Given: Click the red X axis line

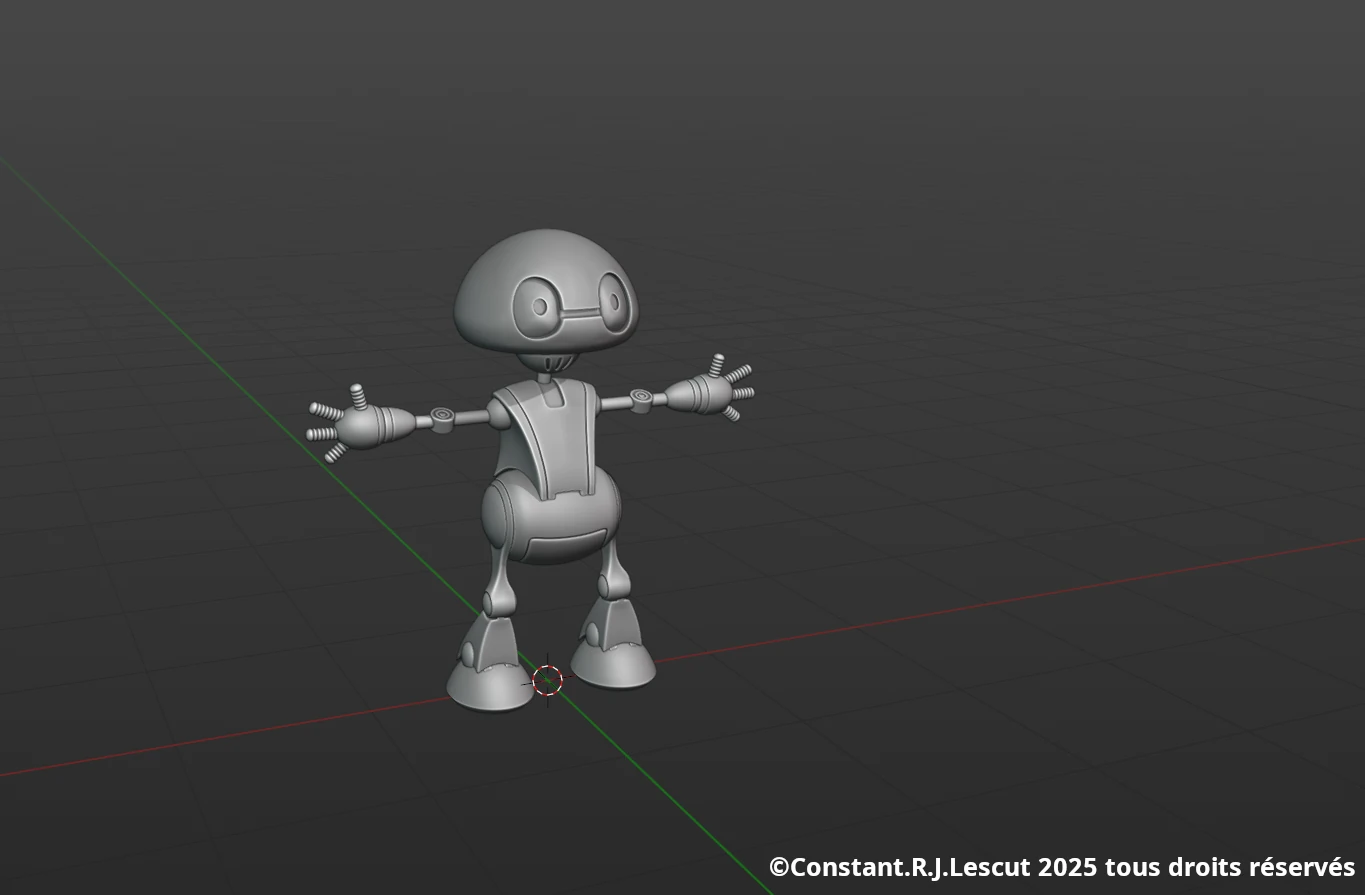Looking at the screenshot, I should pyautogui.click(x=1000, y=600).
